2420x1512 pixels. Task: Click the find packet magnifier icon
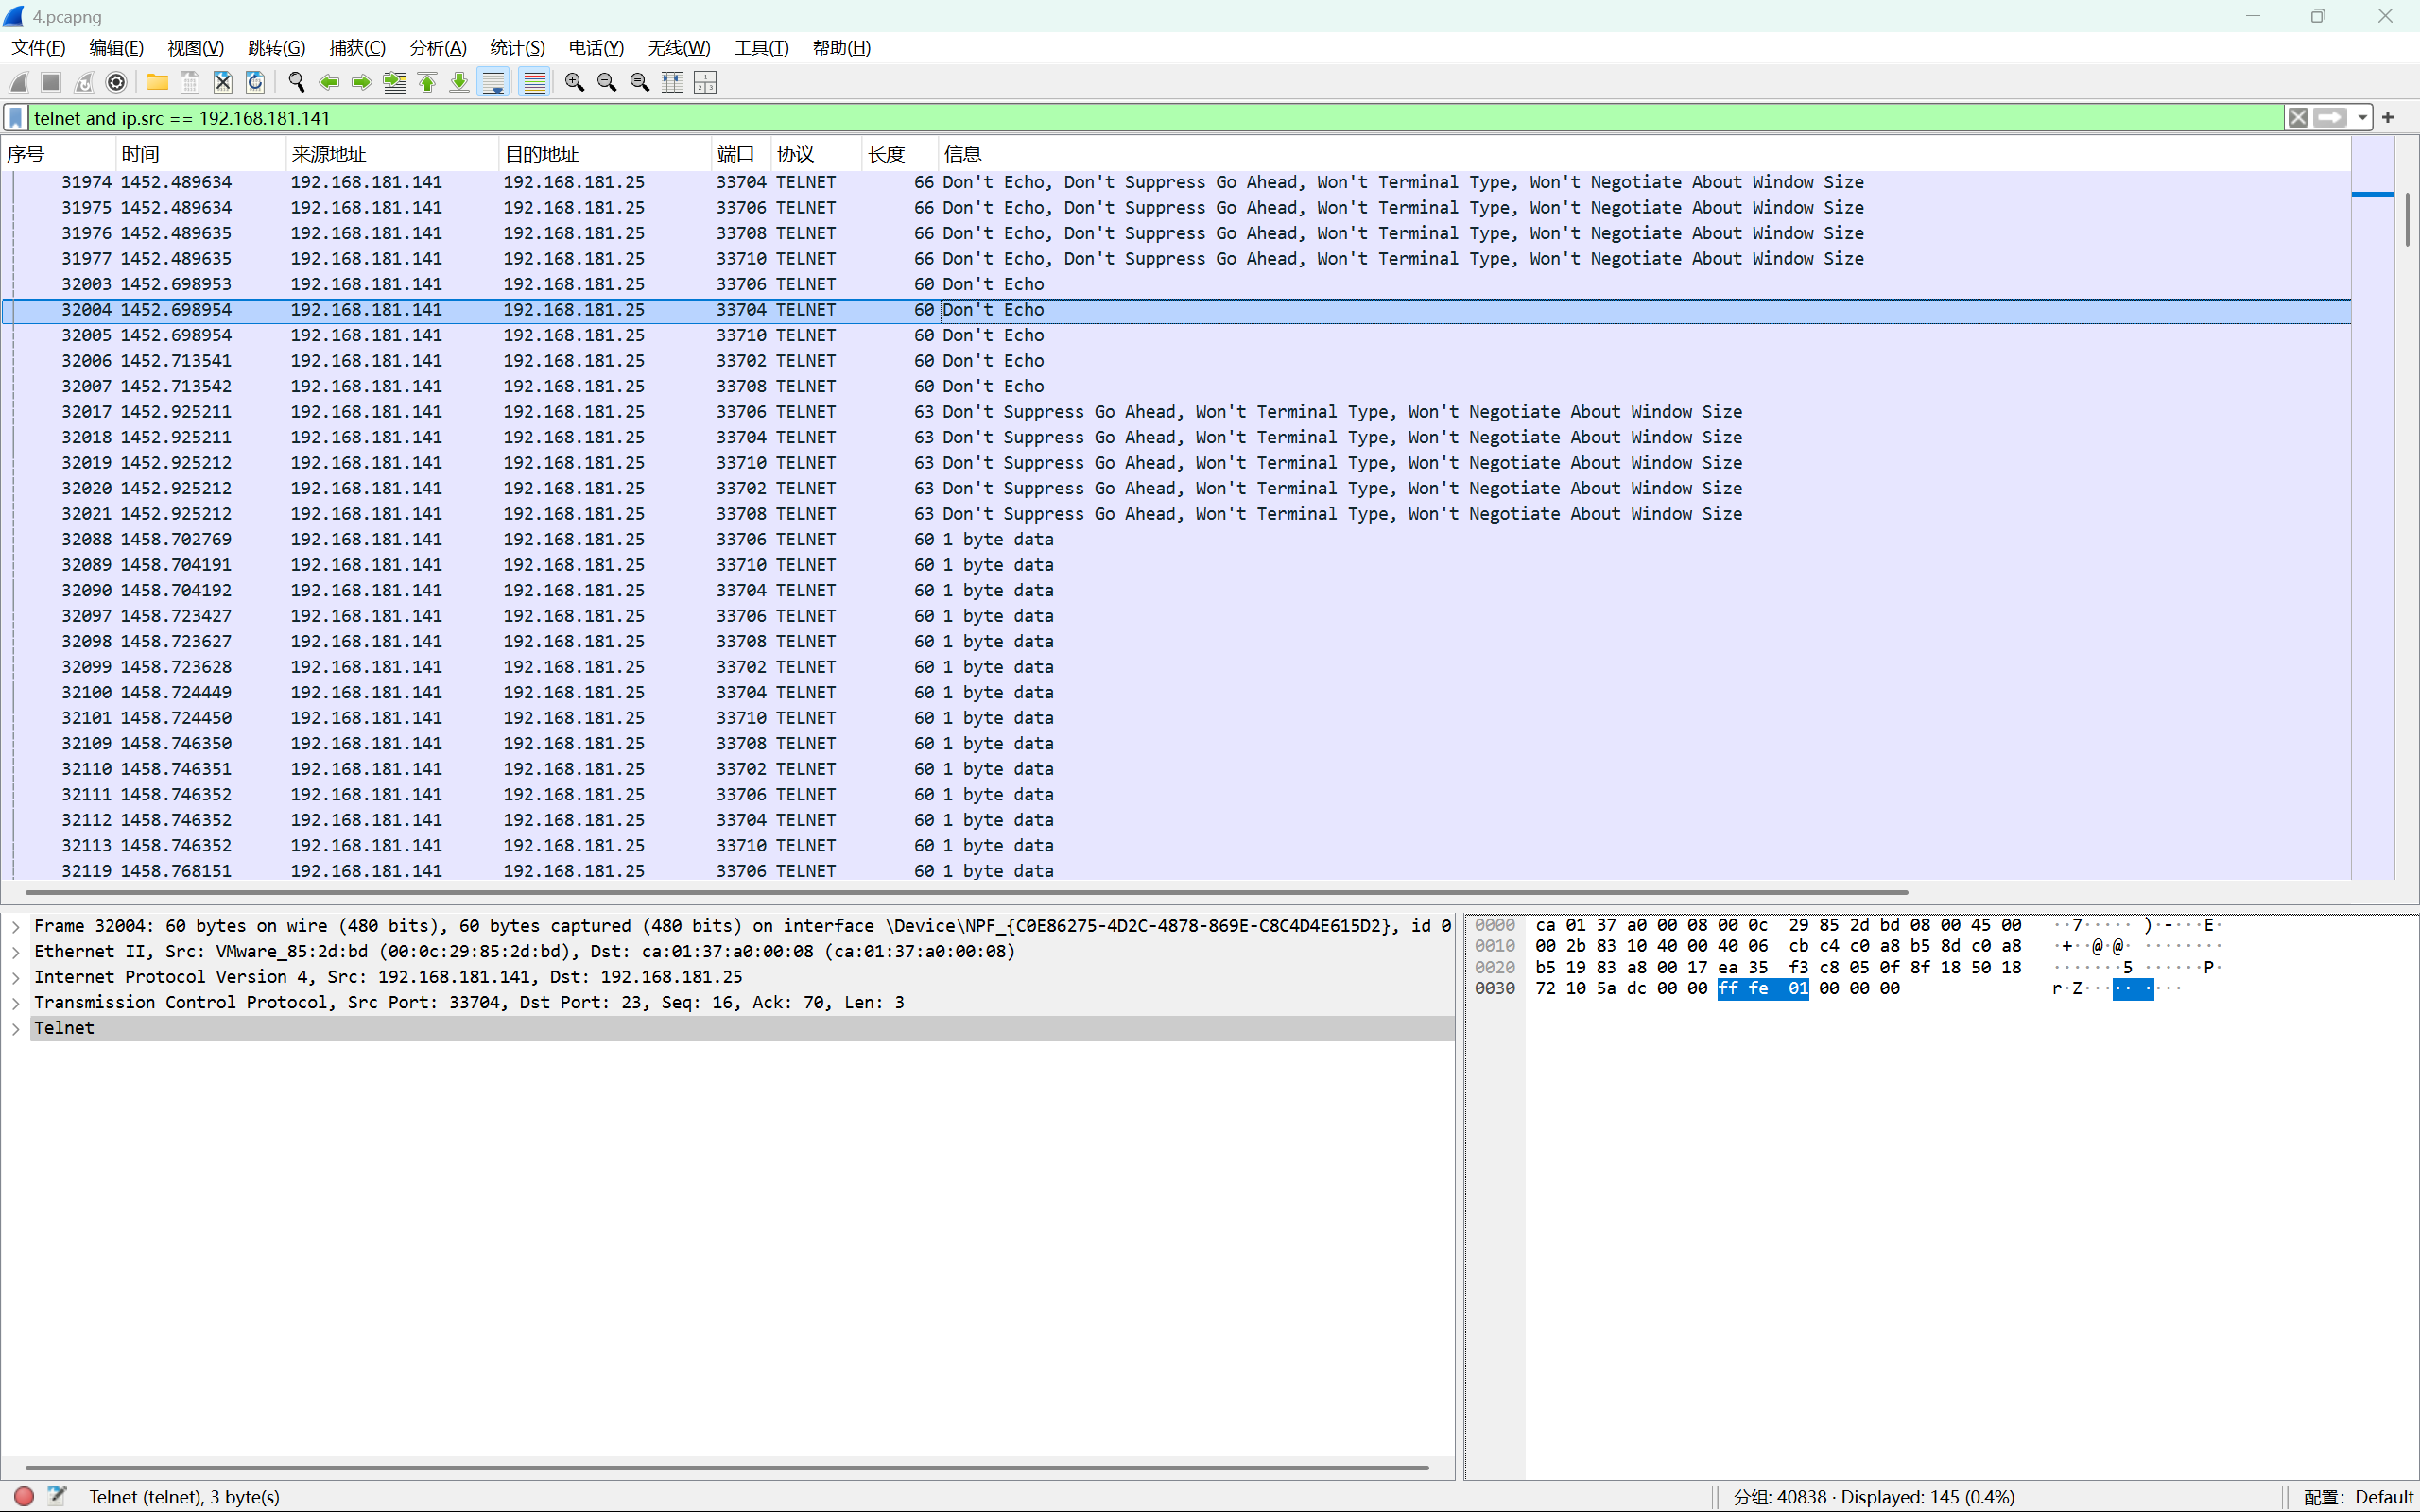(x=296, y=82)
